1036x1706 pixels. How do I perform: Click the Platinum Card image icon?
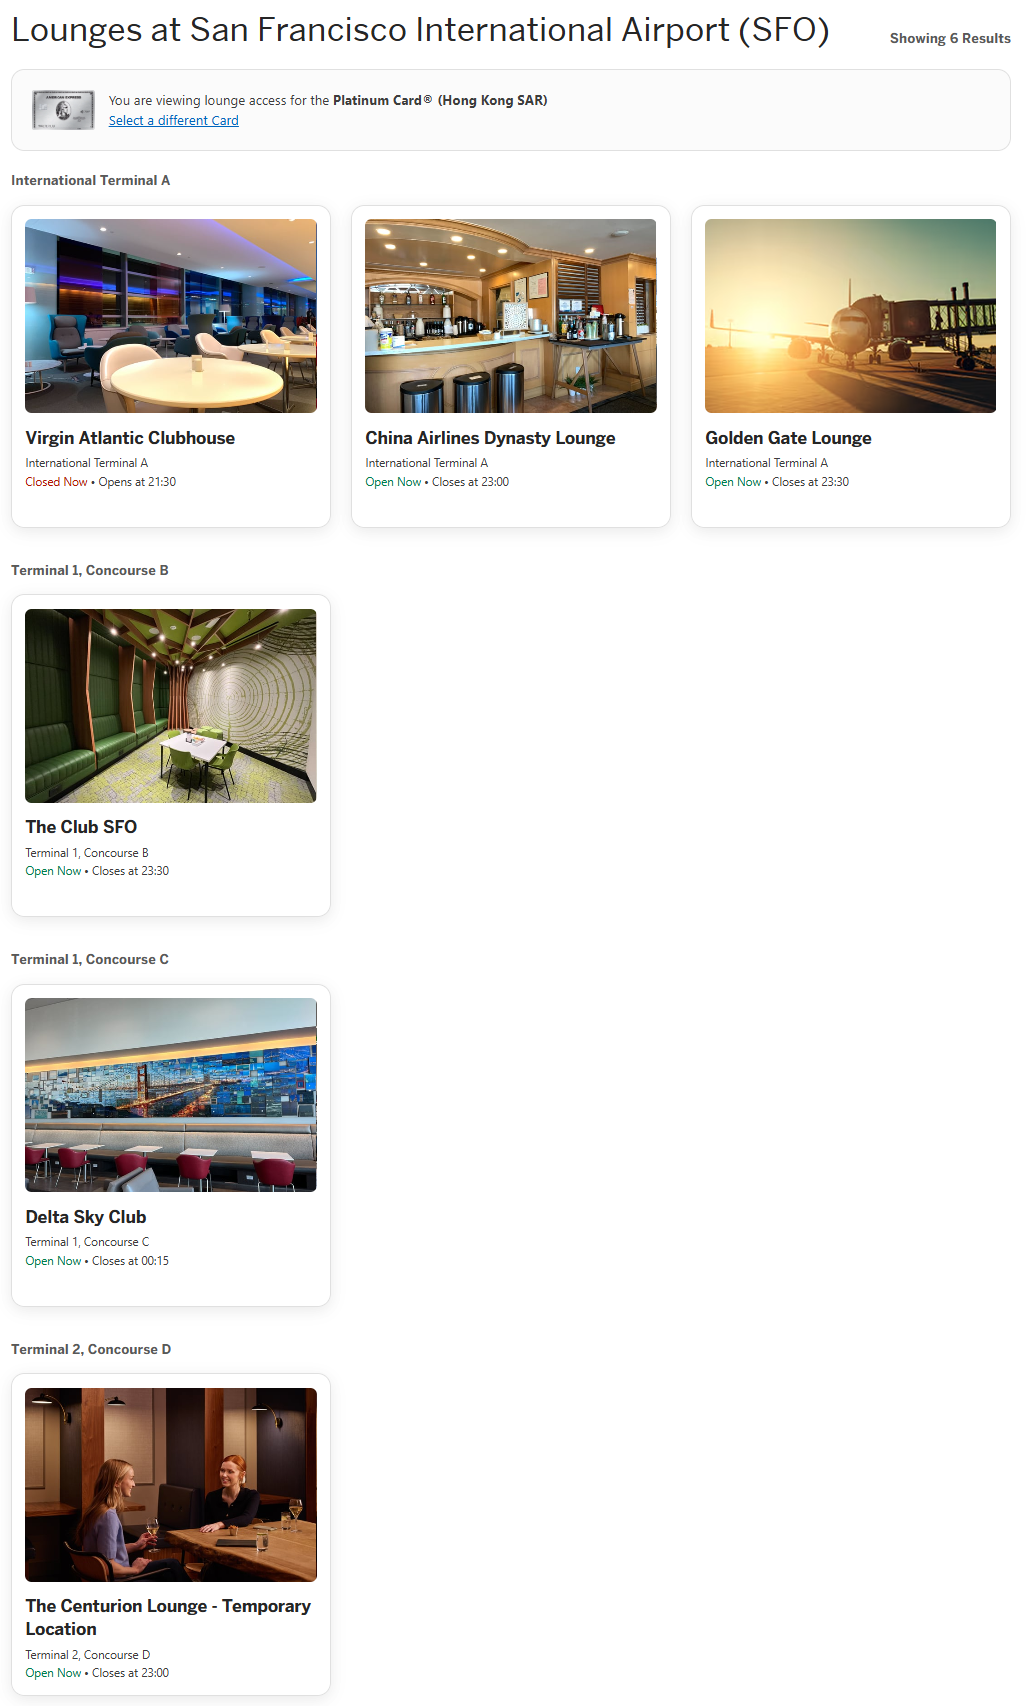[63, 110]
